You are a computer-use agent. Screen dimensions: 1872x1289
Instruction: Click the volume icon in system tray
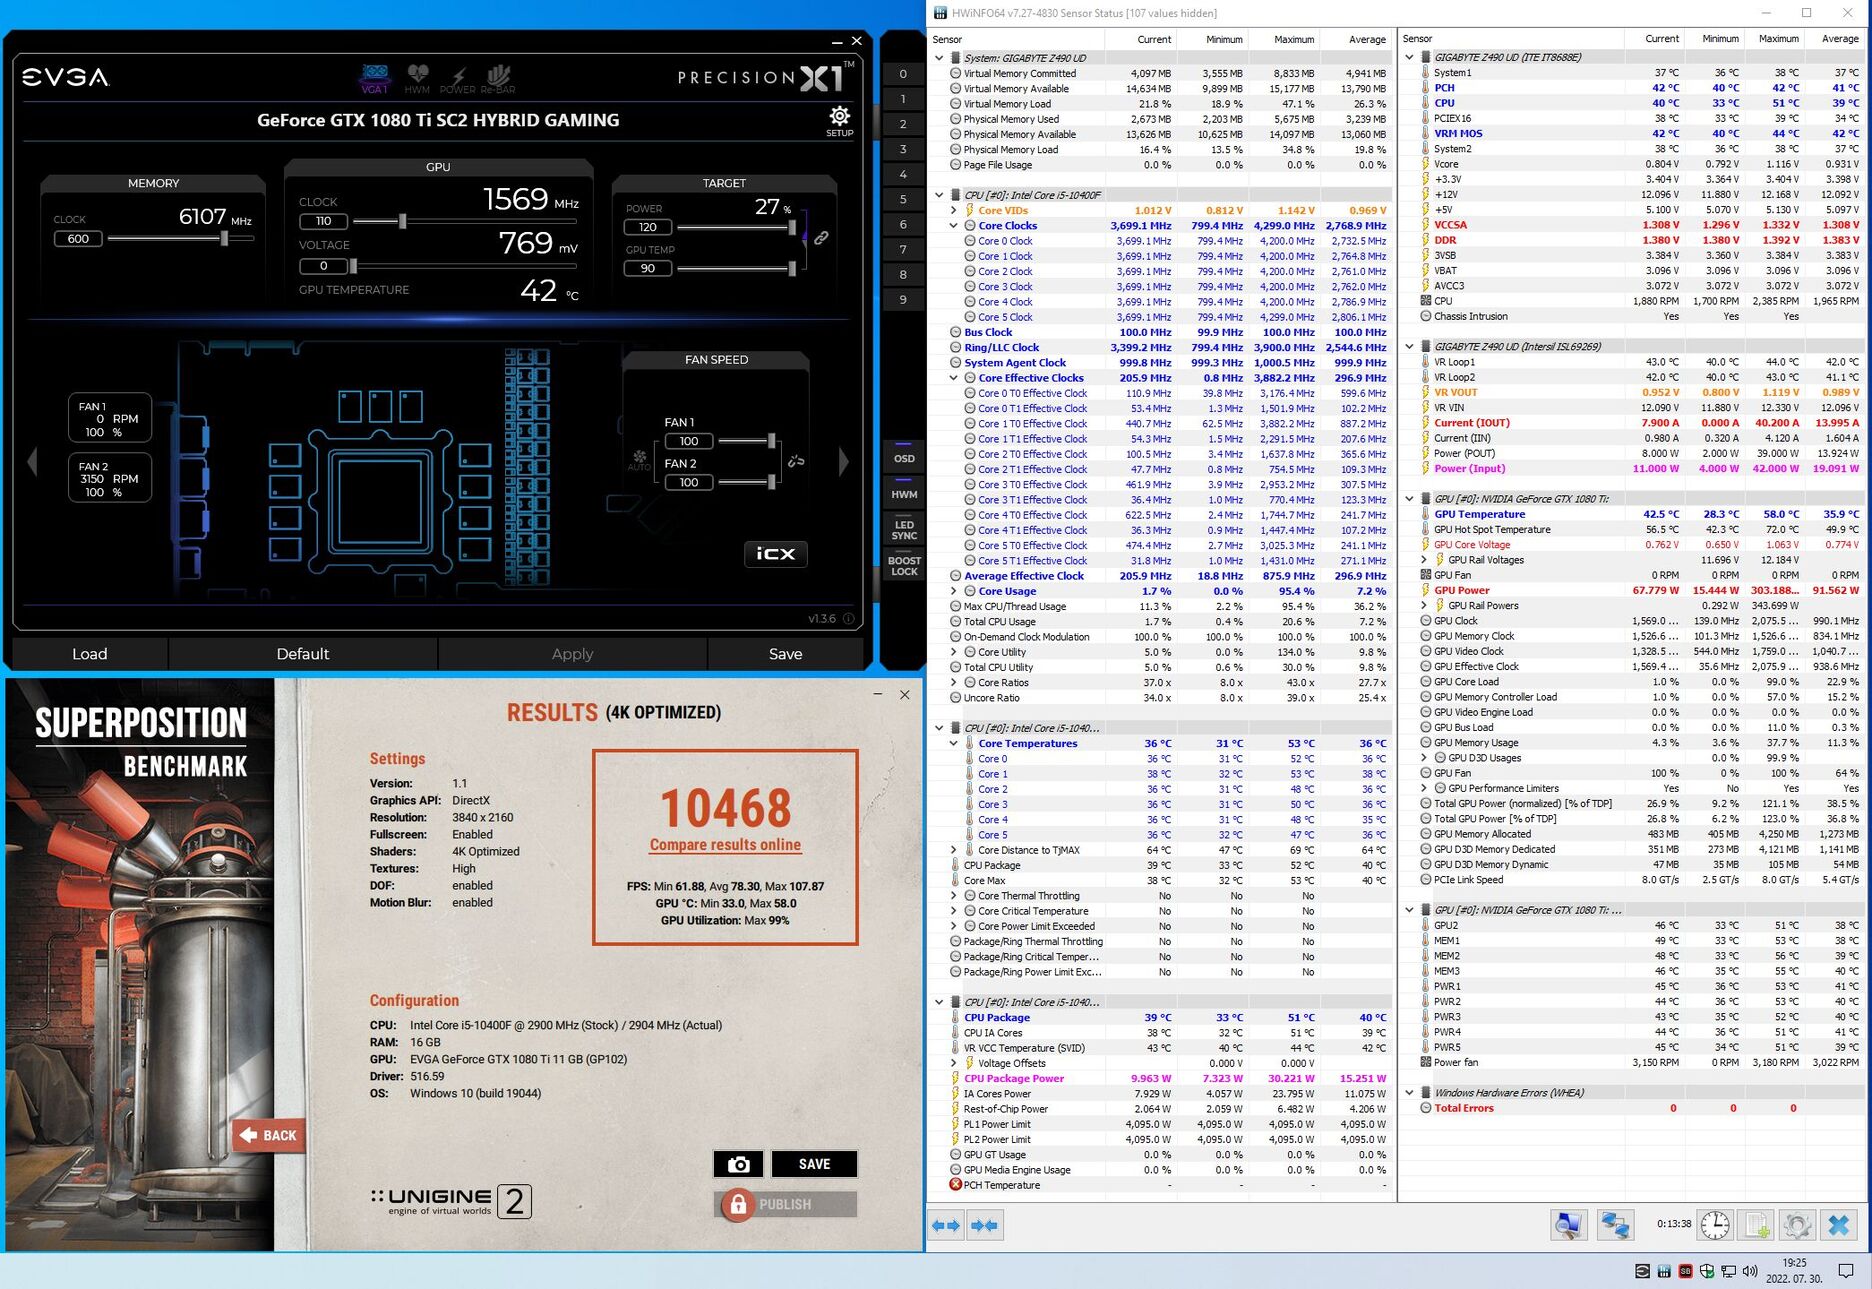pyautogui.click(x=1750, y=1271)
